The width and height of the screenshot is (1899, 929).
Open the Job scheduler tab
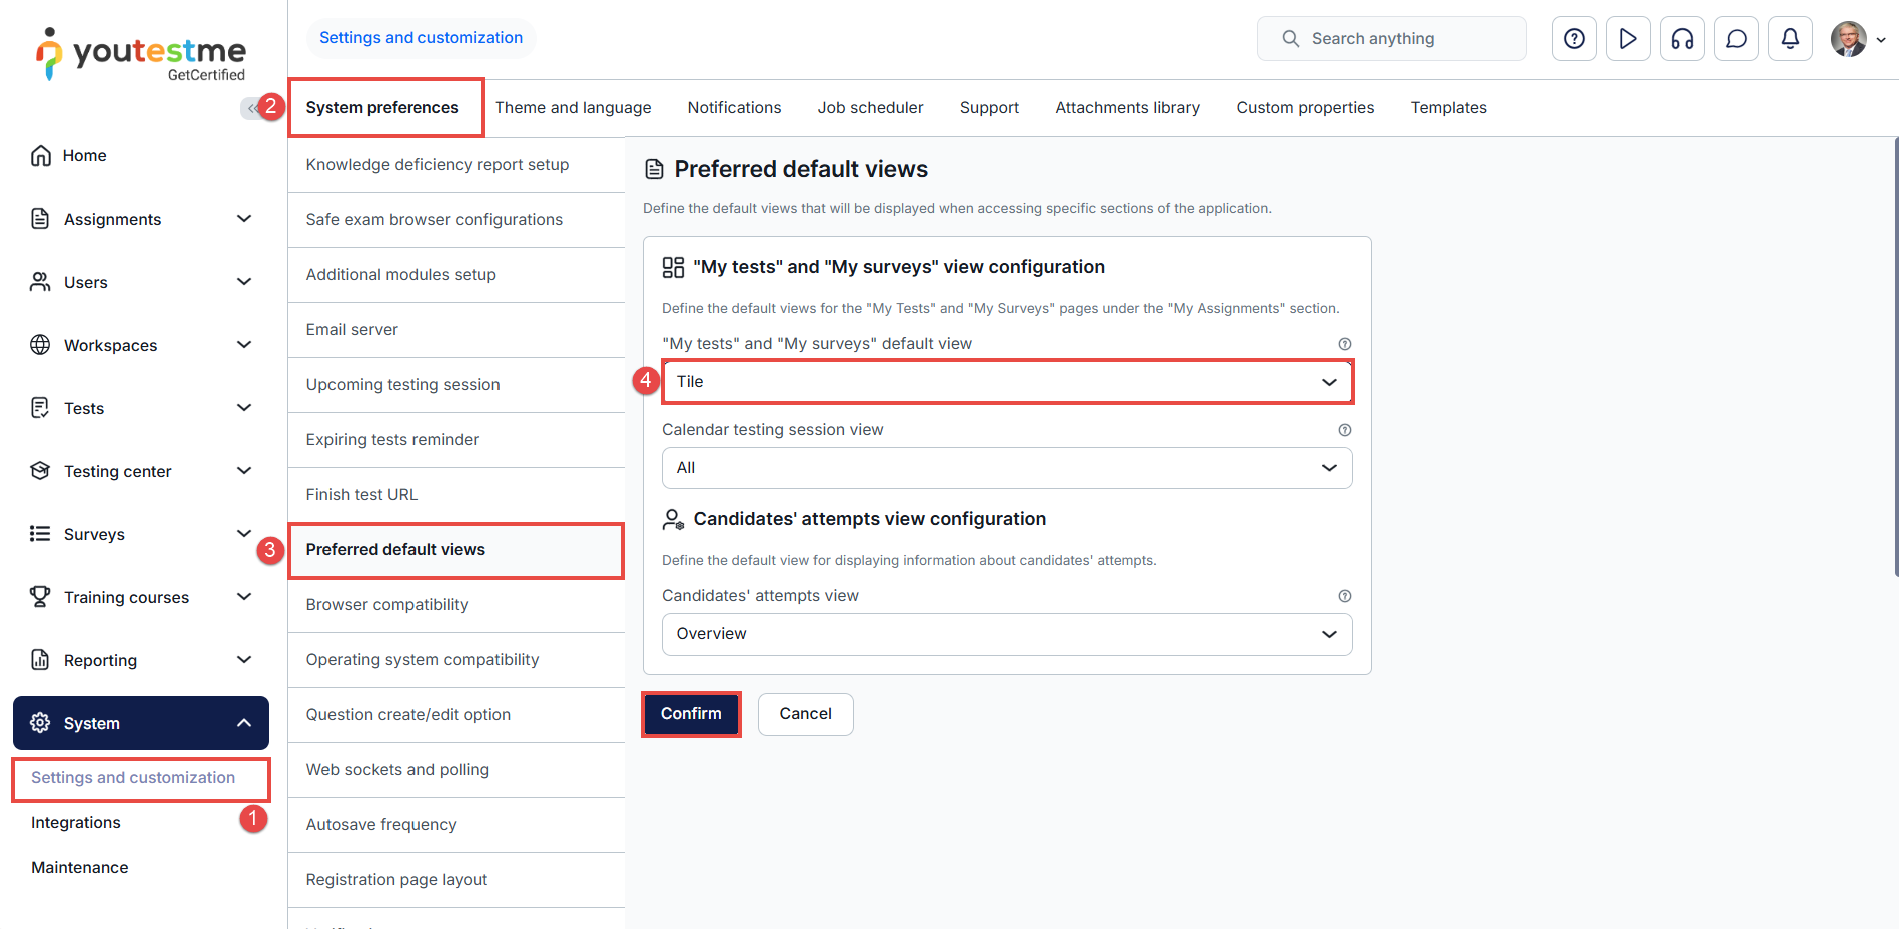pos(870,108)
